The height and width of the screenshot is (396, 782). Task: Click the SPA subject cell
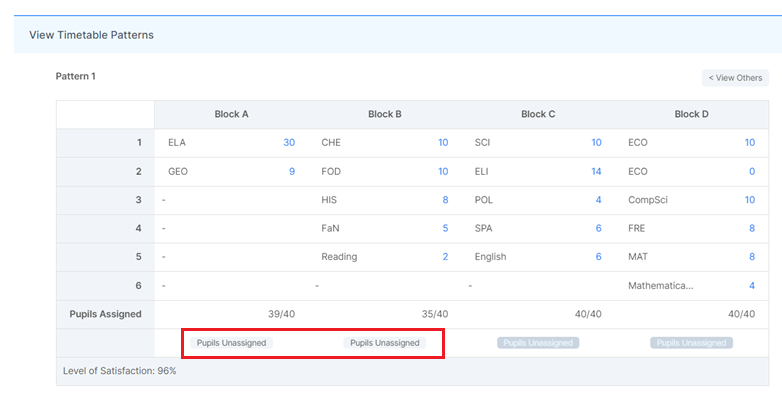tap(483, 228)
